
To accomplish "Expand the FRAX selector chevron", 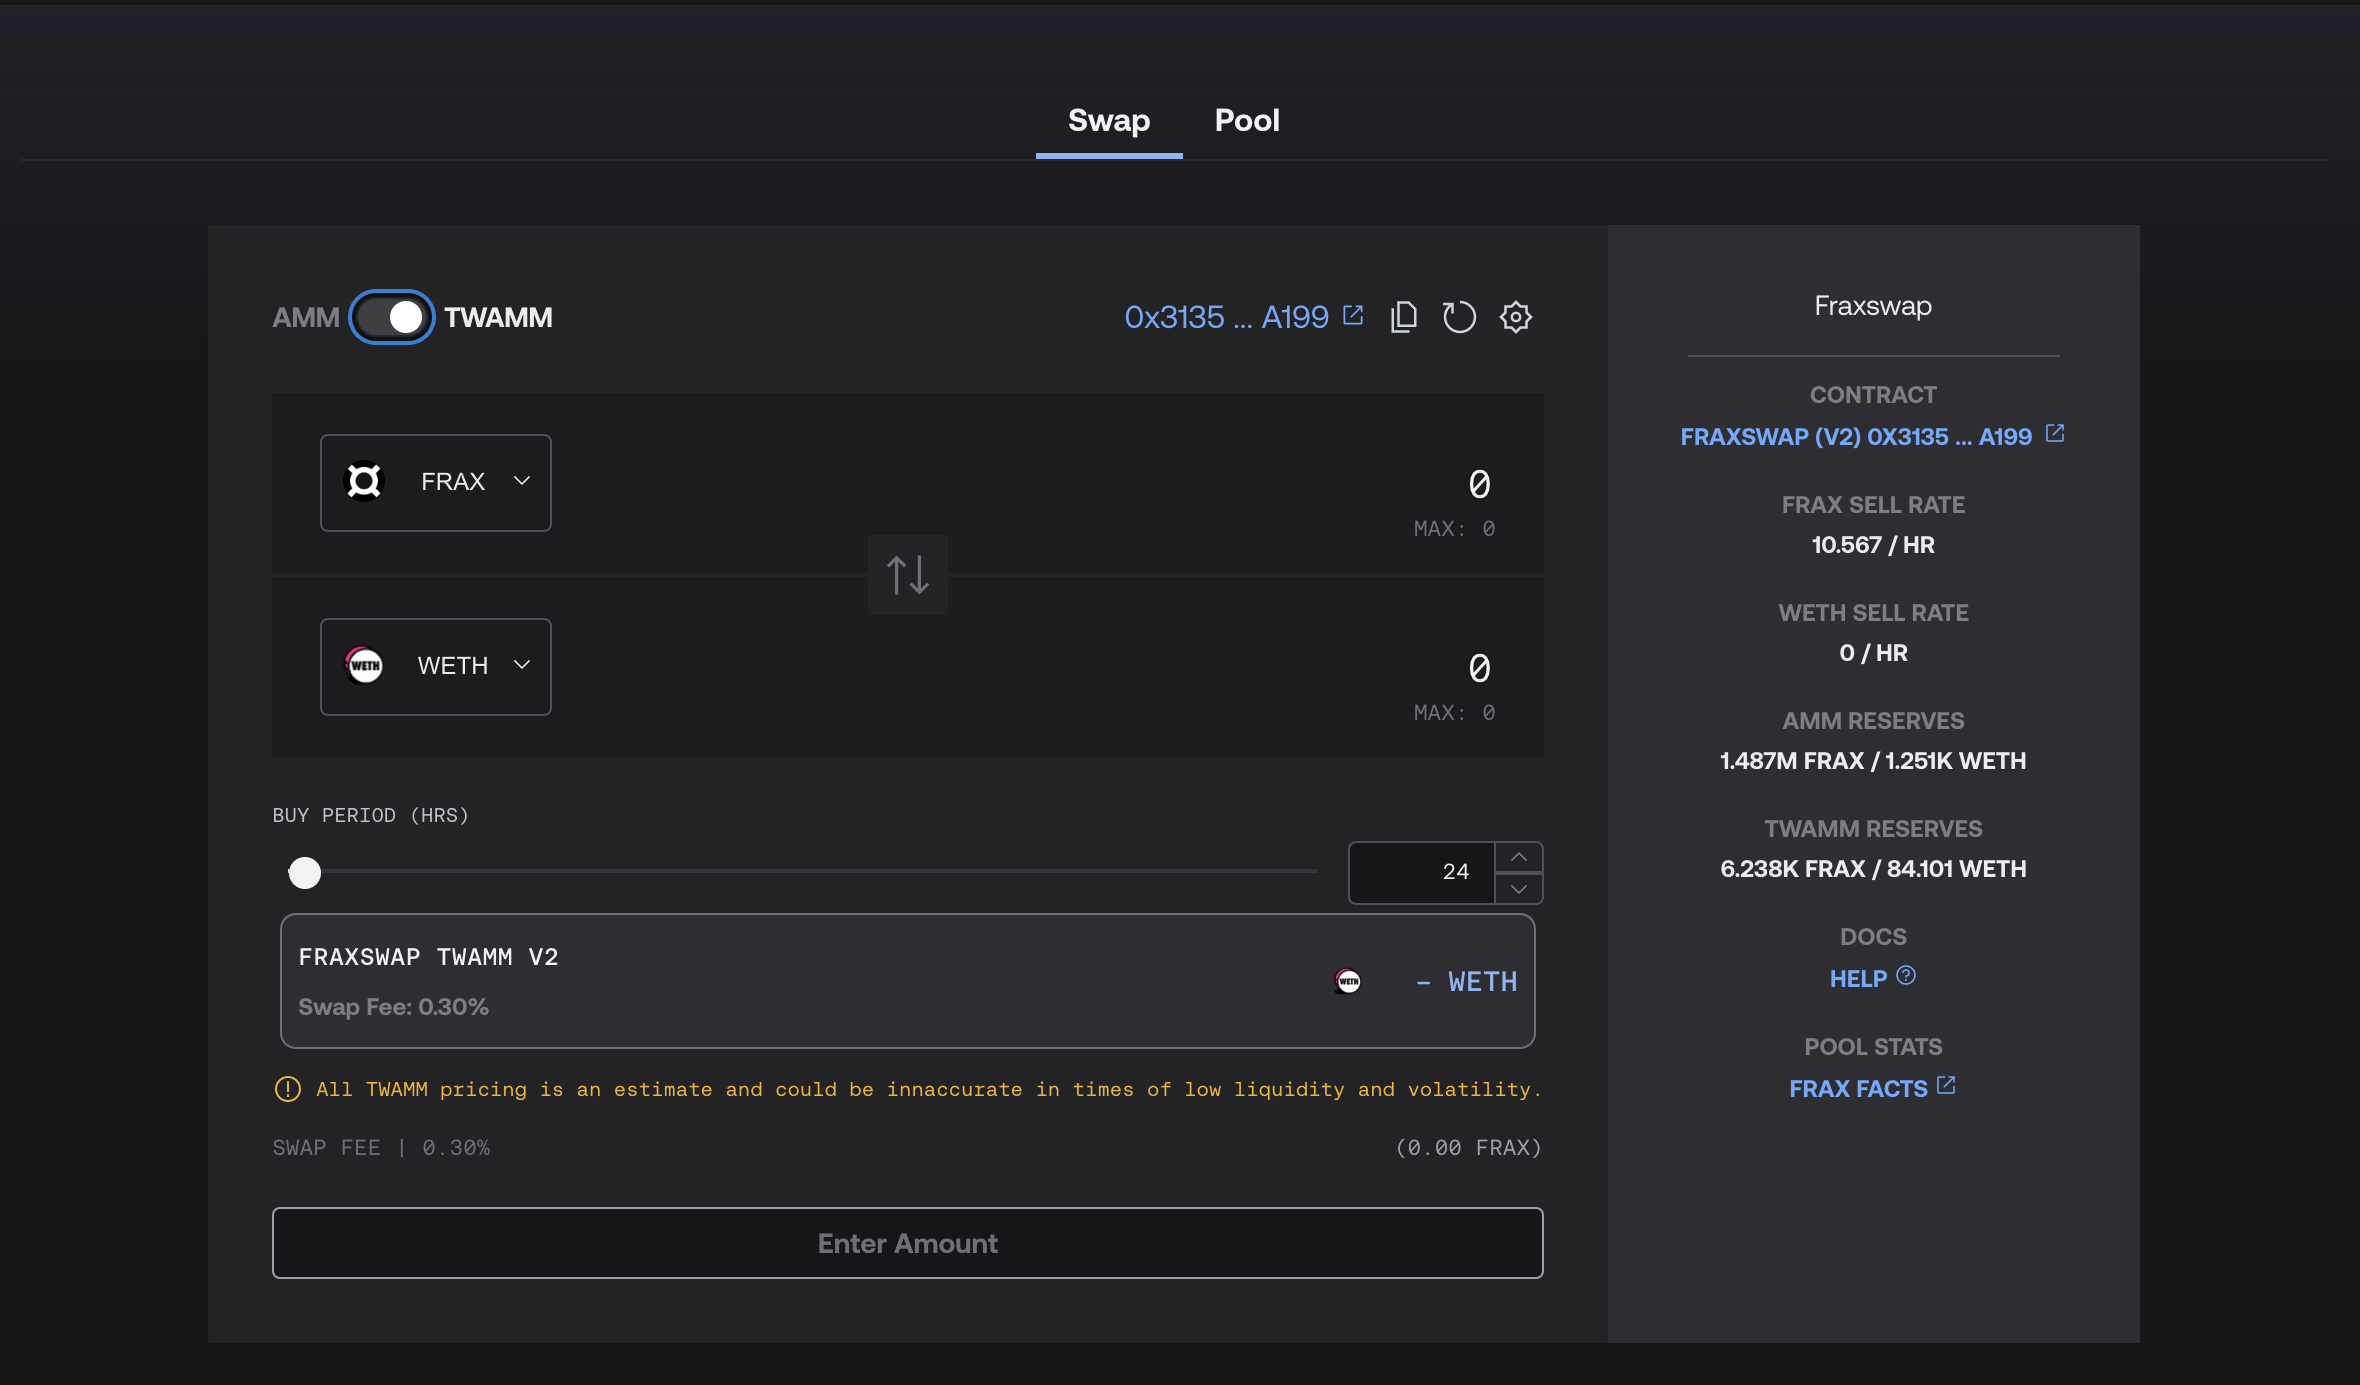I will [x=522, y=481].
